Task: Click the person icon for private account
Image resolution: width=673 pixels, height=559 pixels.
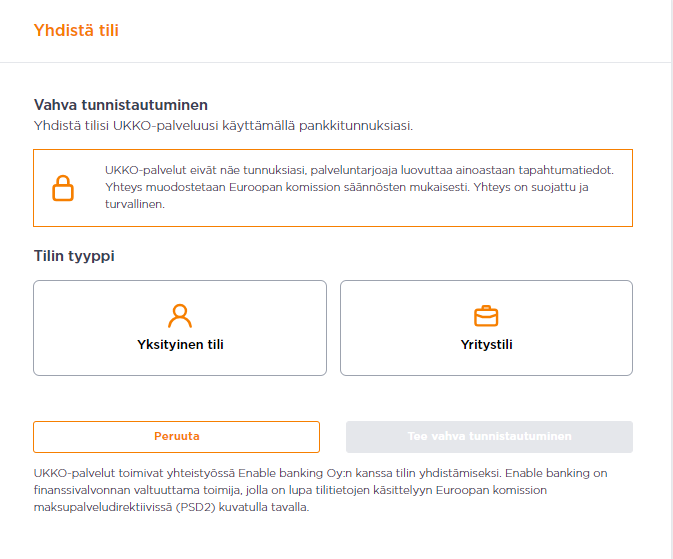Action: click(x=180, y=316)
